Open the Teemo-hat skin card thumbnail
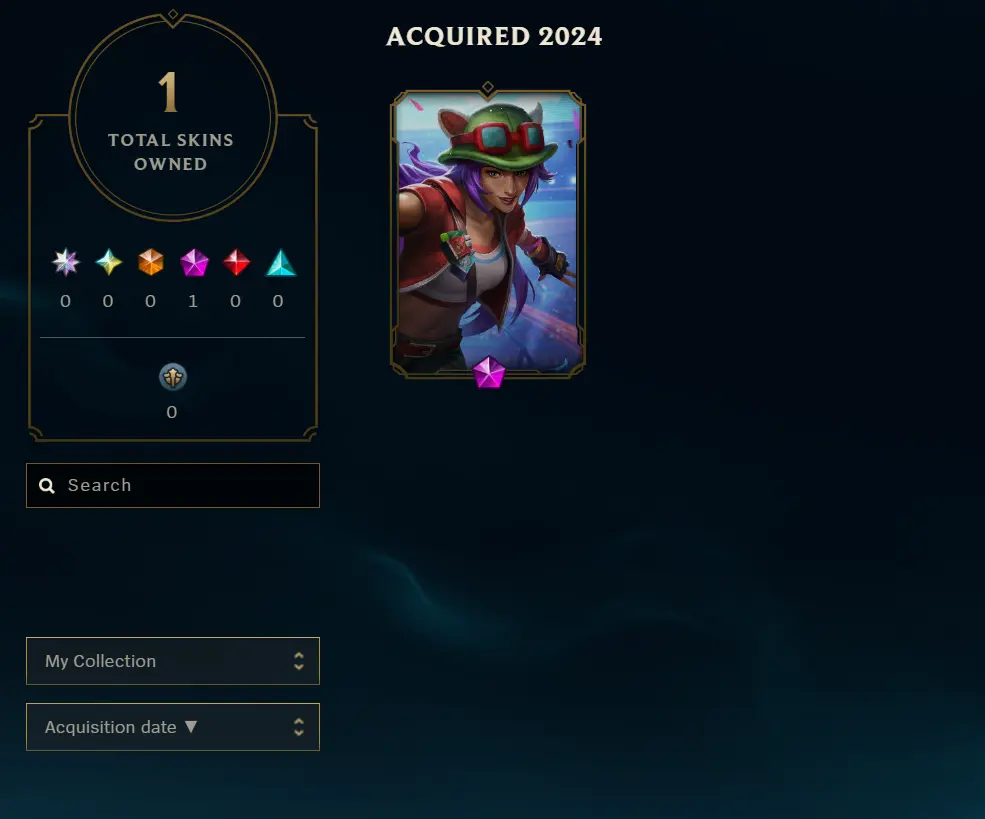 click(488, 234)
